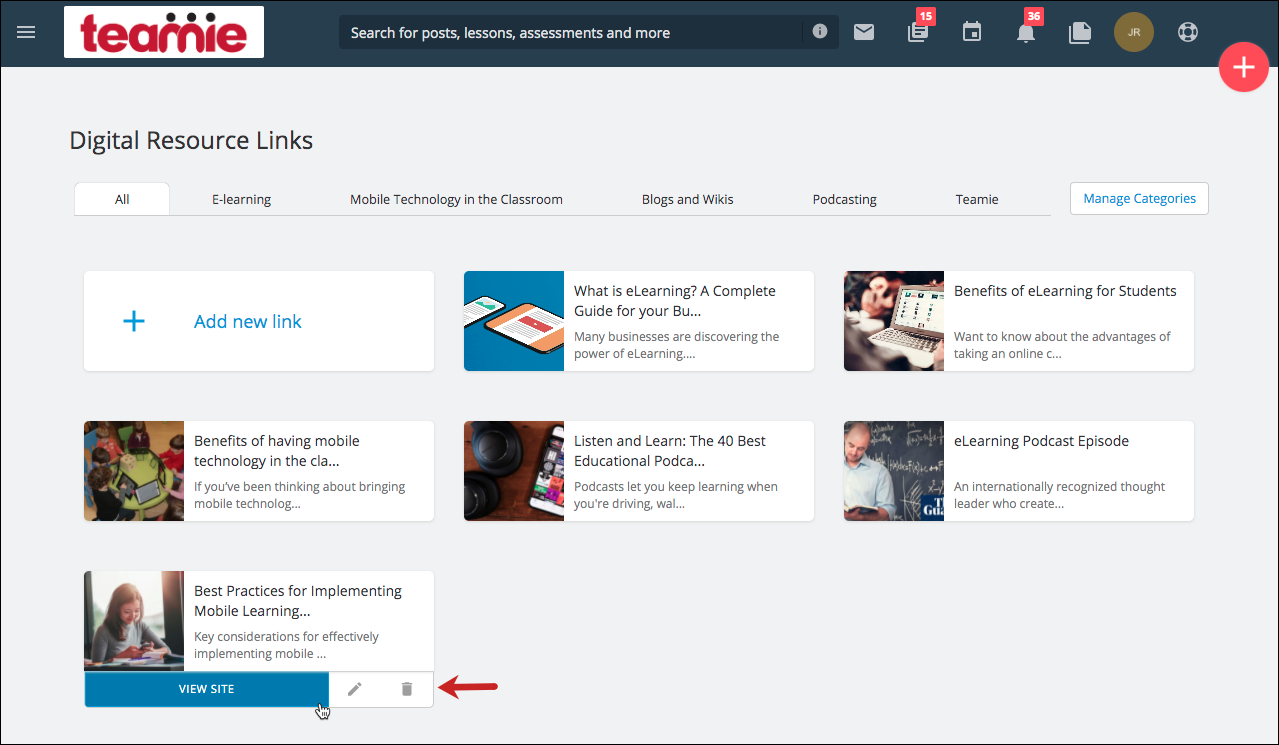Viewport: 1279px width, 745px height.
Task: Click the description 'If you've been thinking about bringing'
Action: [x=299, y=495]
